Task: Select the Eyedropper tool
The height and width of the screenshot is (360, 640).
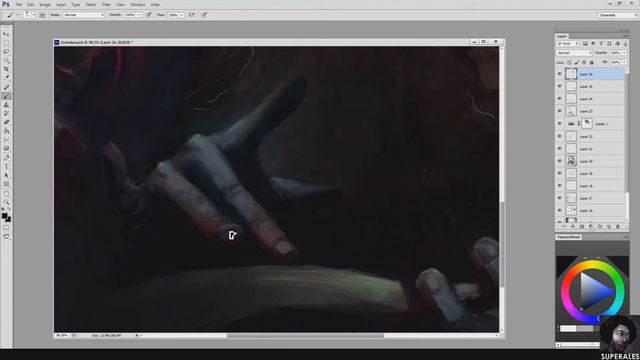Action: click(x=6, y=78)
